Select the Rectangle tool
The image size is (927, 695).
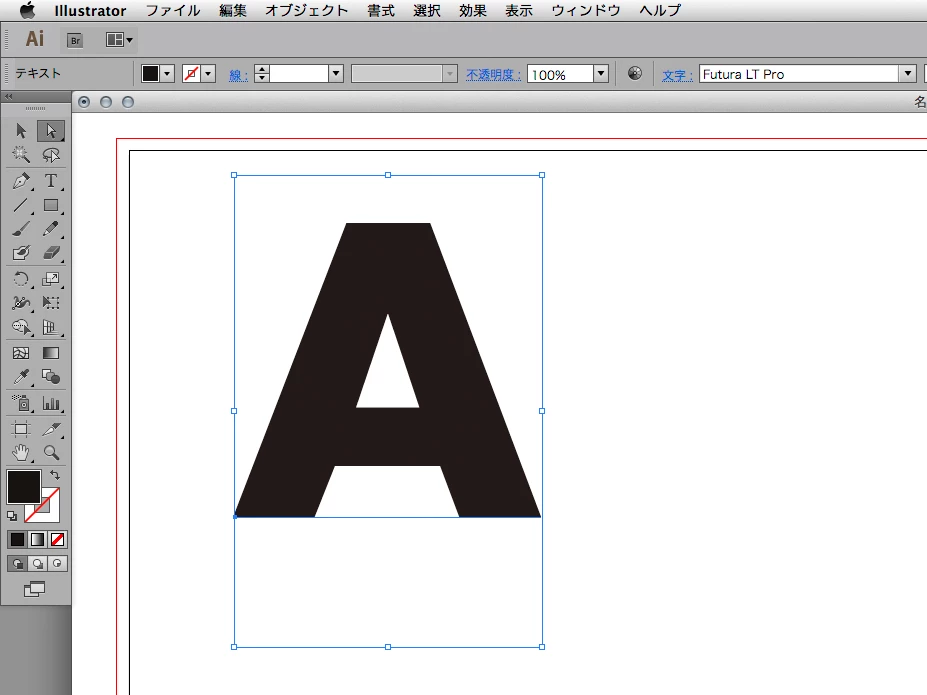(51, 205)
